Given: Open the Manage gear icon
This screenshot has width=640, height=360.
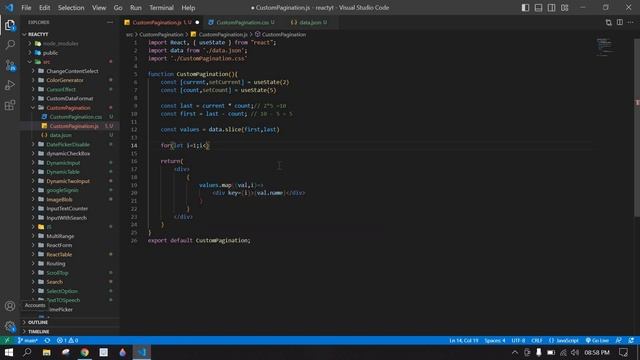Looking at the screenshot, I should pyautogui.click(x=10, y=326).
